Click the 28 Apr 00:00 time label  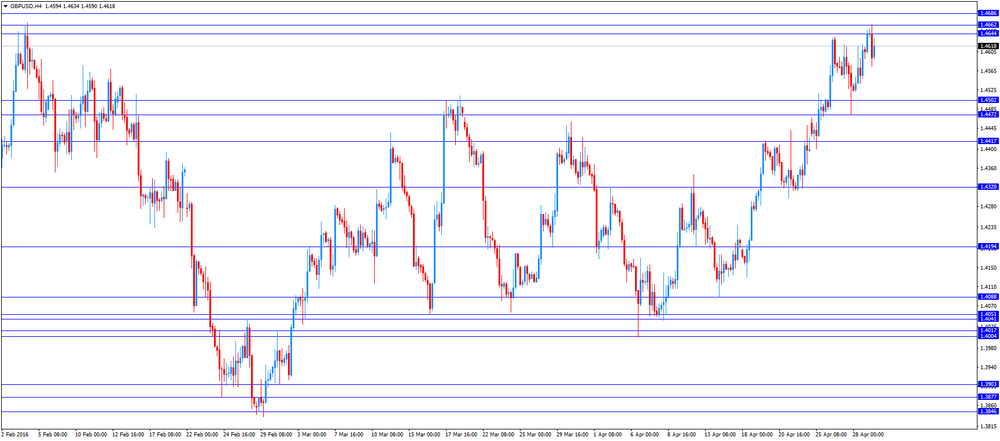tap(870, 435)
